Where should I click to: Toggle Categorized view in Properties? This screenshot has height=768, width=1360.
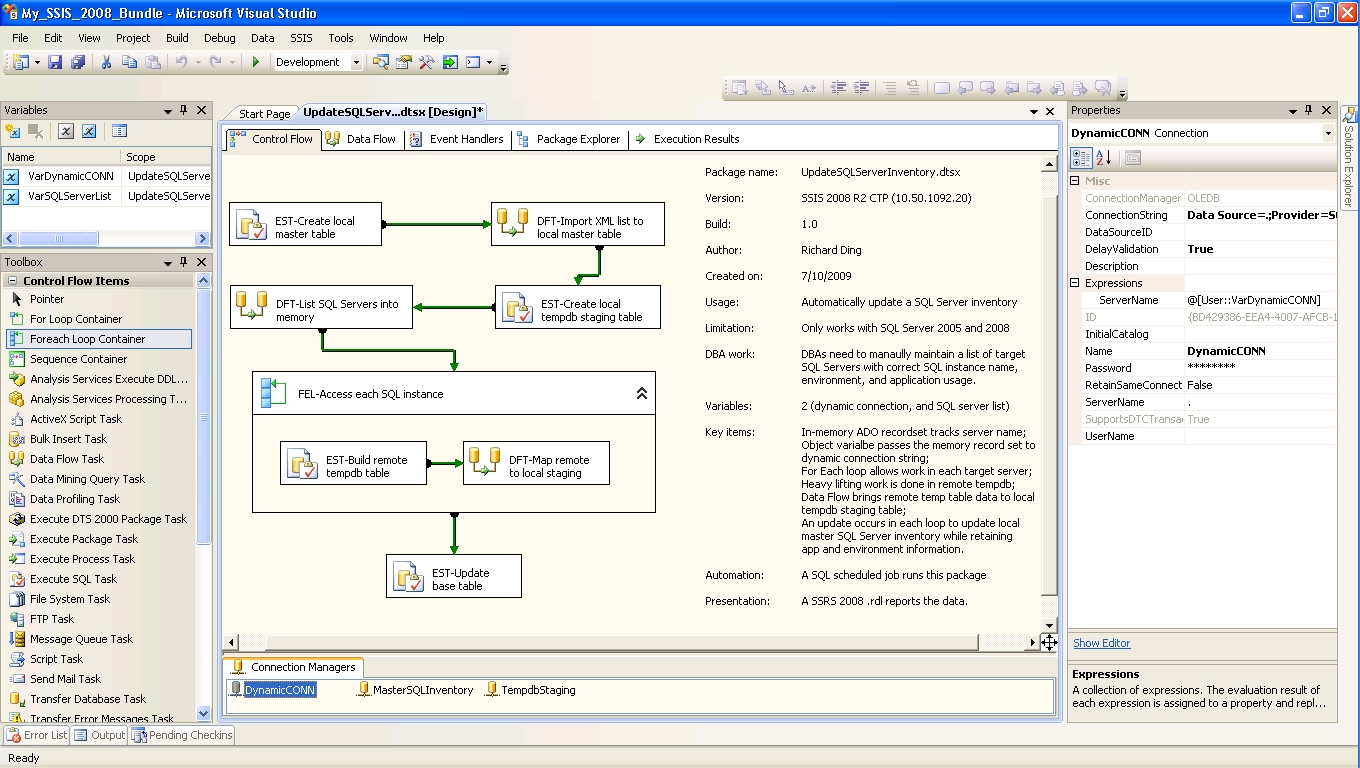pos(1081,158)
